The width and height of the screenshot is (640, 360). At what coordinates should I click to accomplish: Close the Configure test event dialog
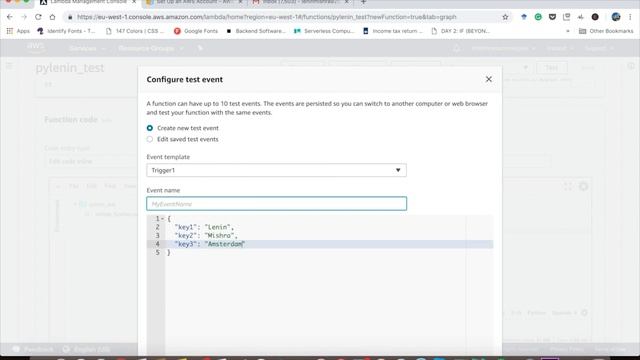pos(489,79)
